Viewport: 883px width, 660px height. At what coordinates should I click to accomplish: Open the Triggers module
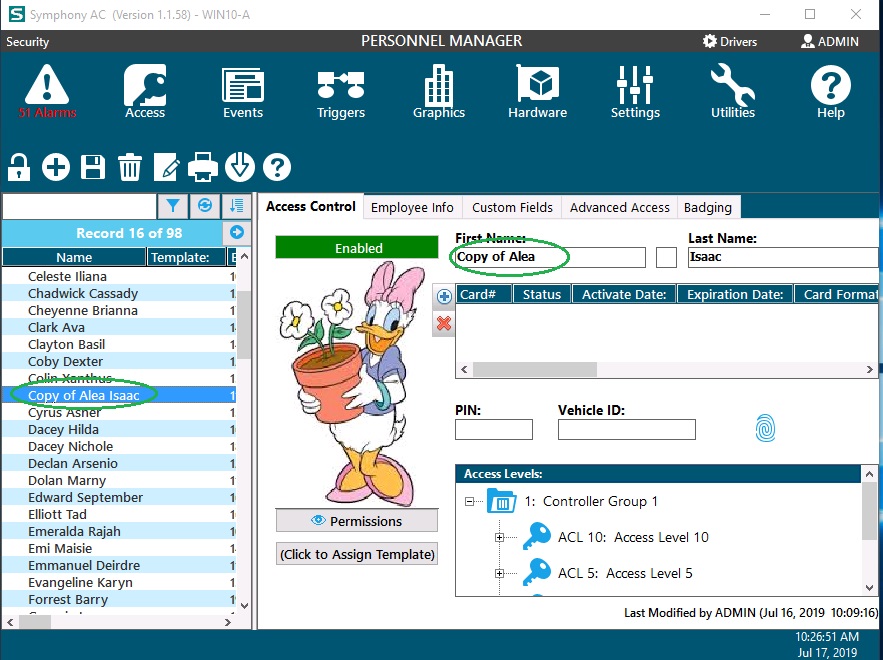pyautogui.click(x=341, y=94)
